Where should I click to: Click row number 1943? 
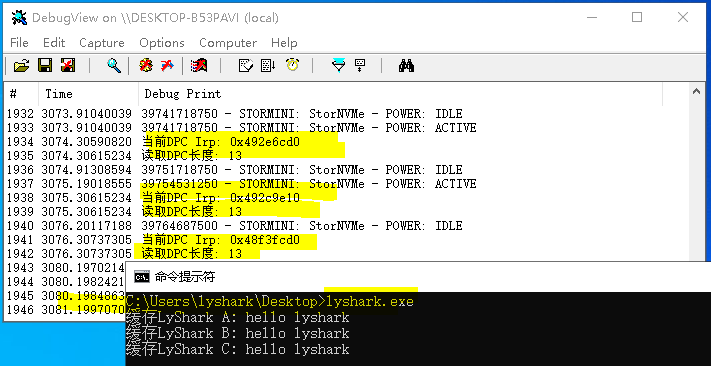(x=20, y=268)
